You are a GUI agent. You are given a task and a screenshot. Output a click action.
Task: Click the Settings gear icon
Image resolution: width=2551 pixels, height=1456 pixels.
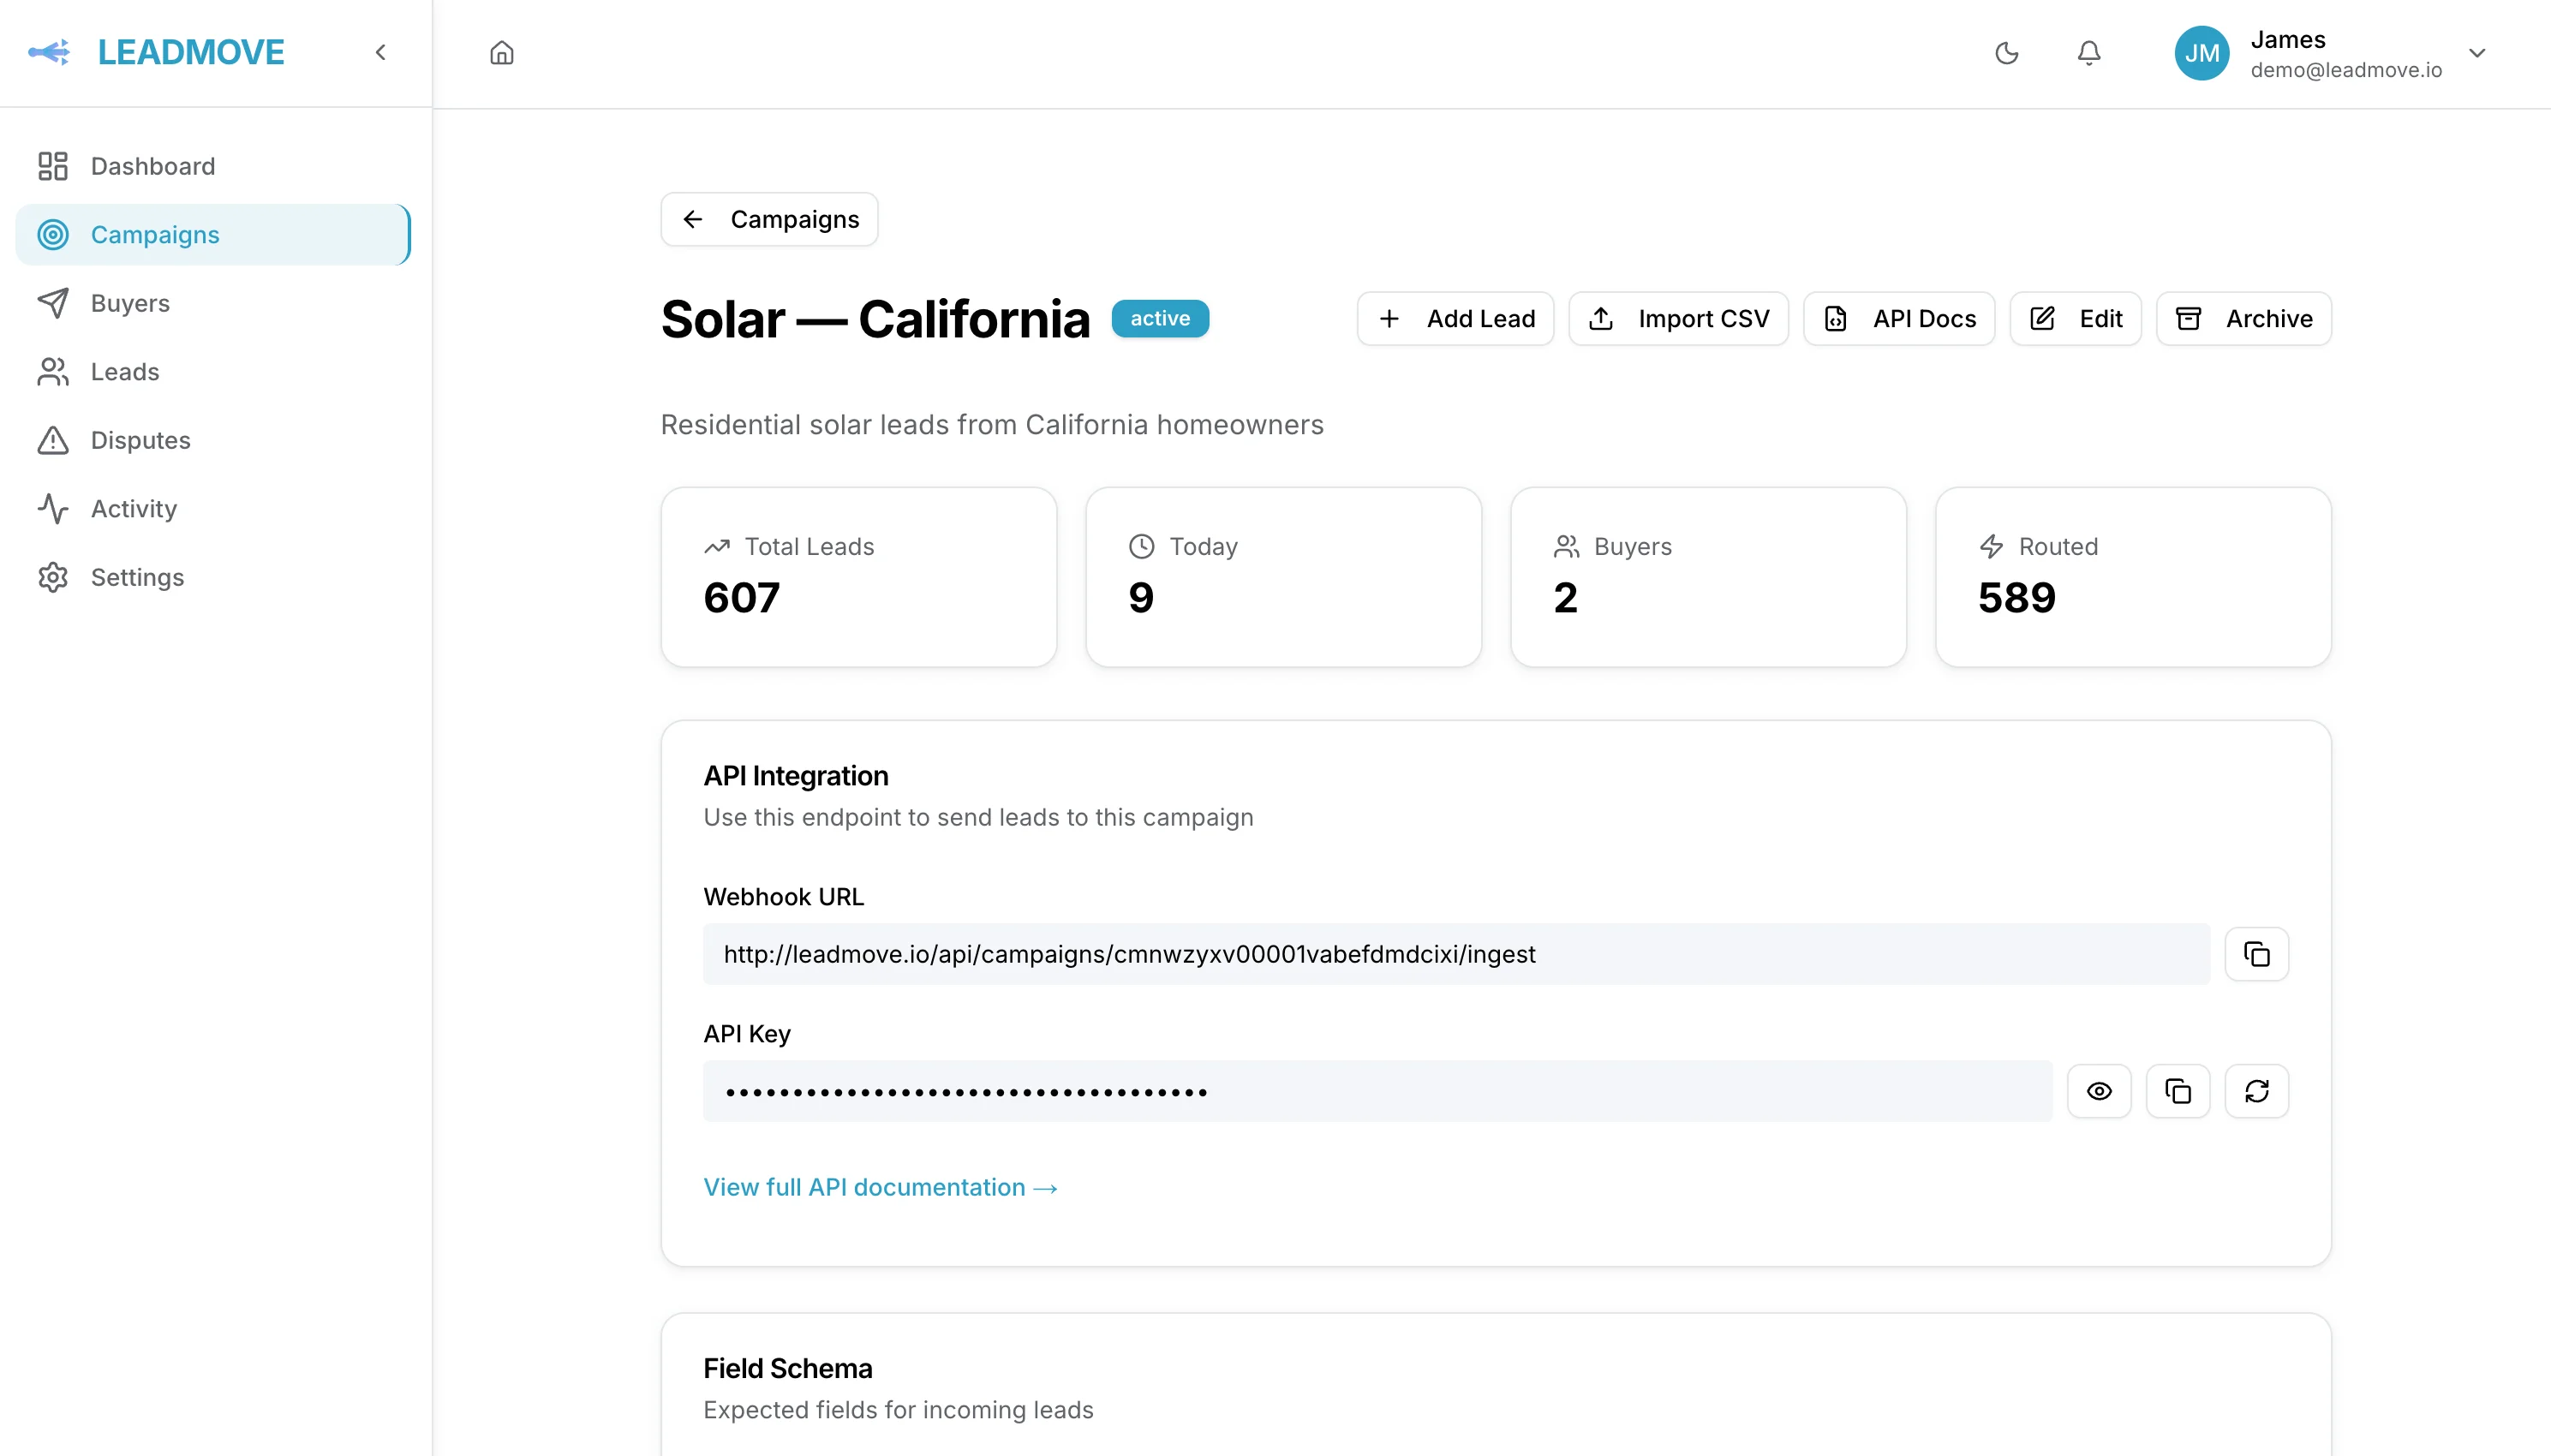(x=53, y=577)
